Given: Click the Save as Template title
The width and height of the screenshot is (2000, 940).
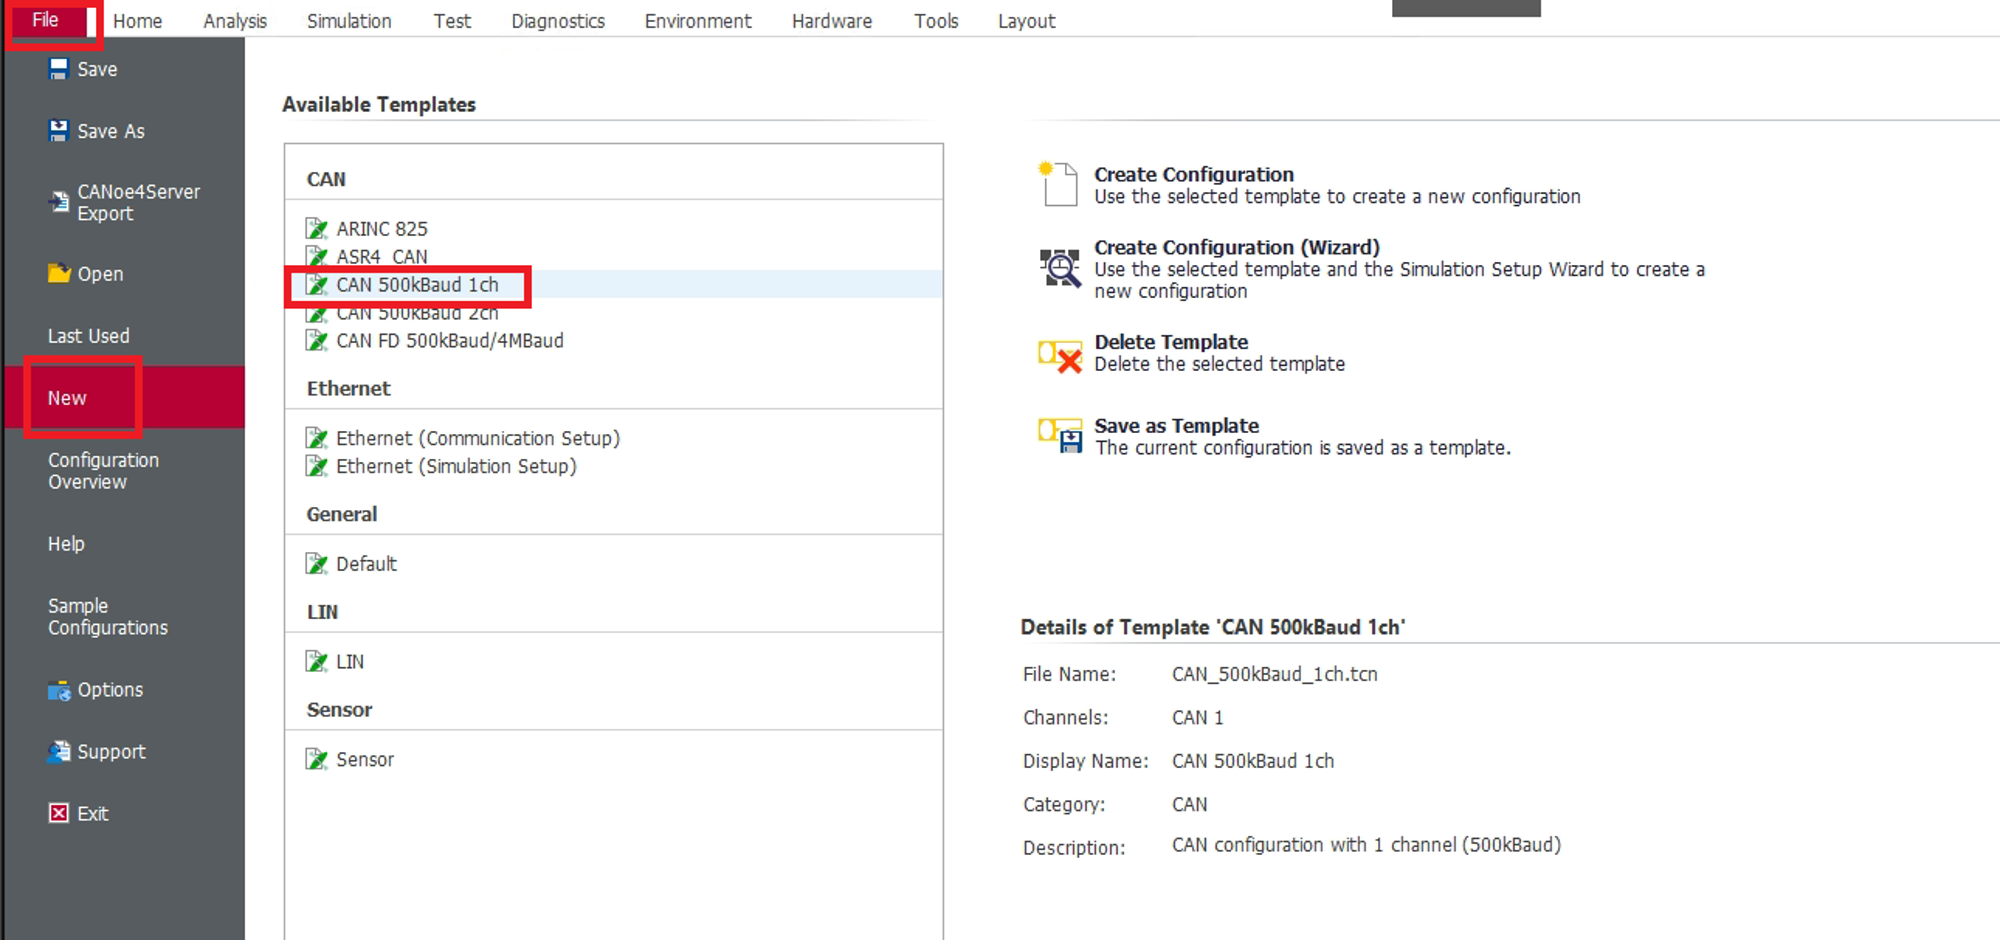Looking at the screenshot, I should [x=1177, y=426].
